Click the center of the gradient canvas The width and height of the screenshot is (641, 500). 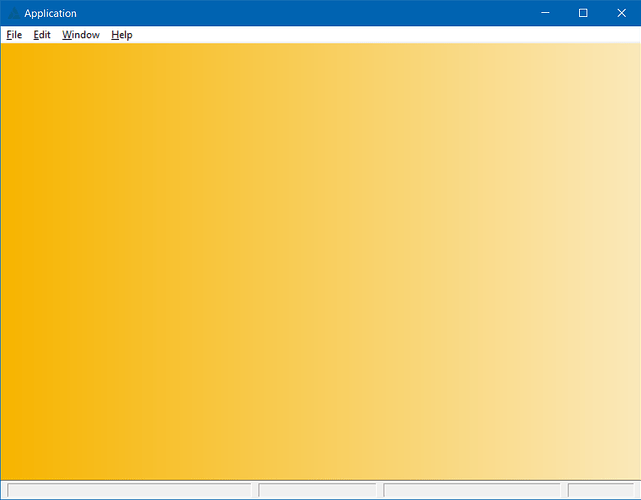point(320,262)
